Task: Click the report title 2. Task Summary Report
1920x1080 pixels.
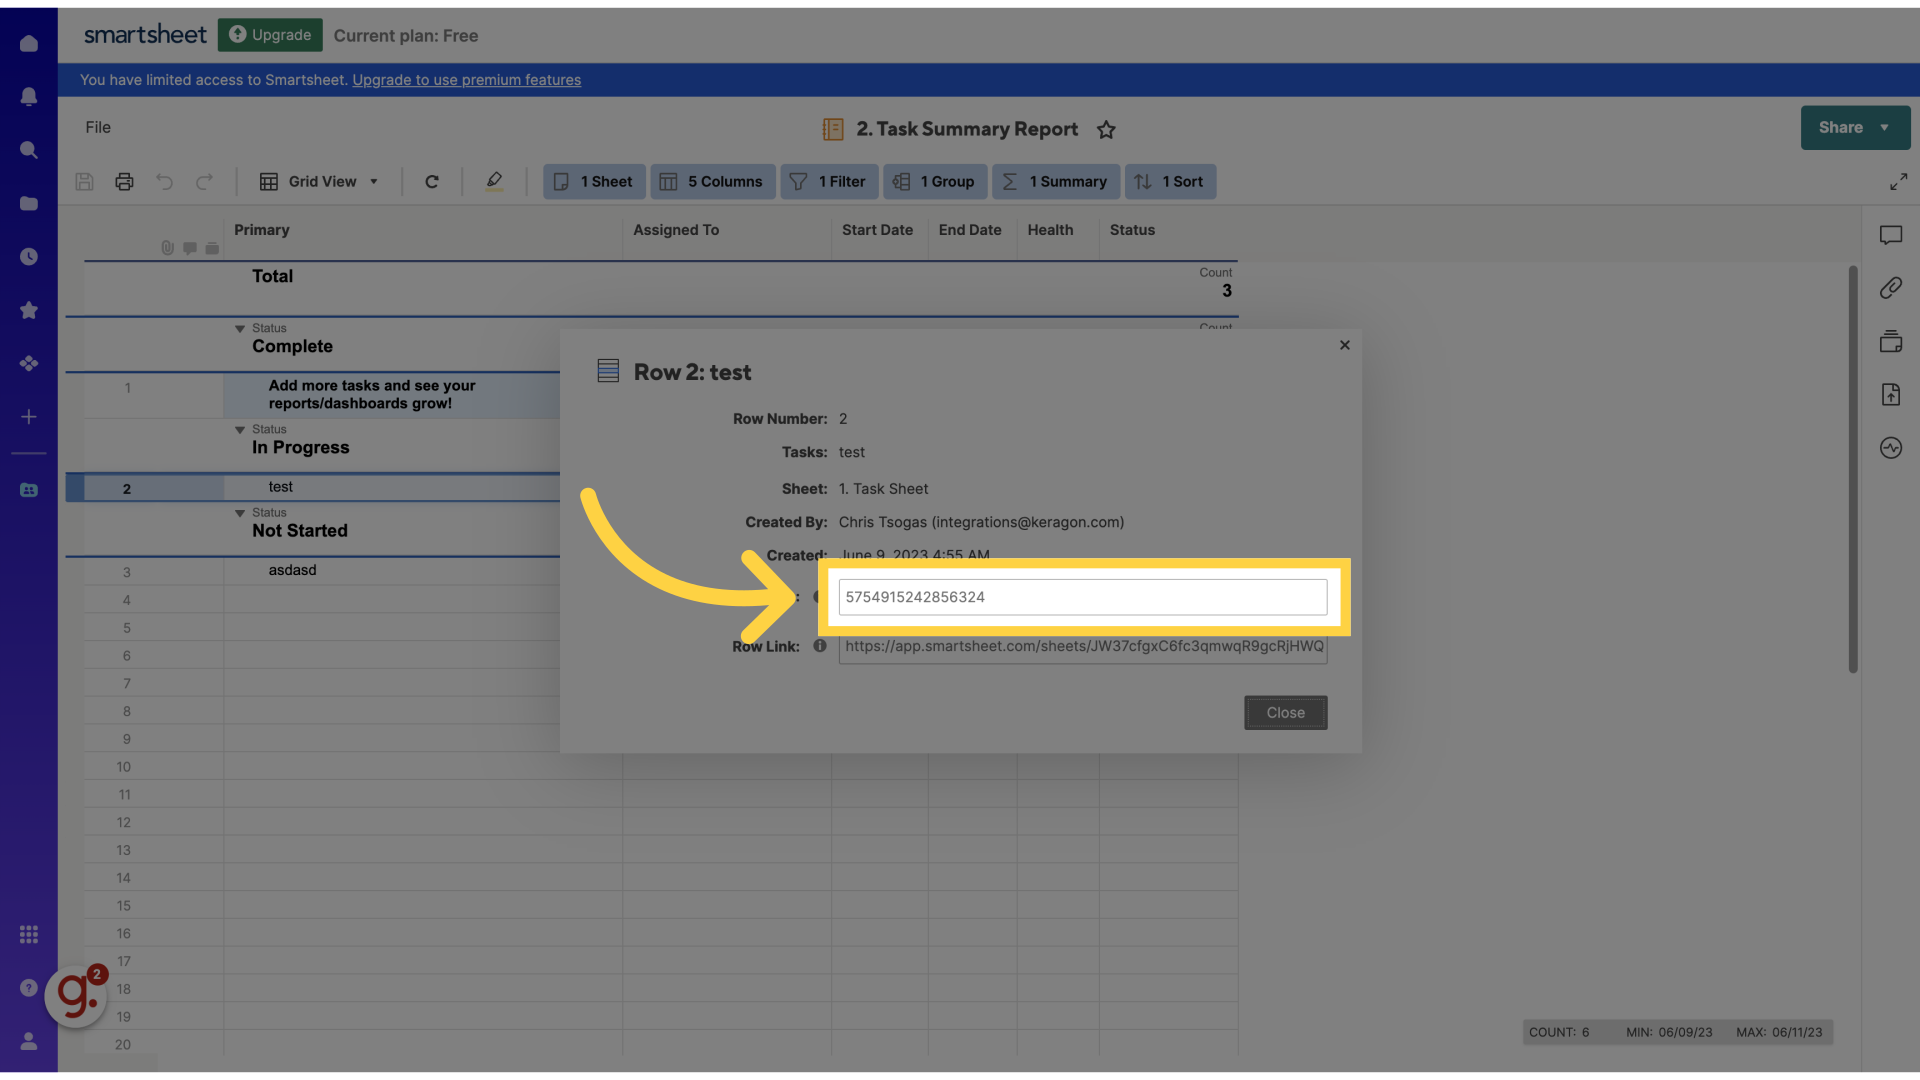Action: tap(967, 129)
